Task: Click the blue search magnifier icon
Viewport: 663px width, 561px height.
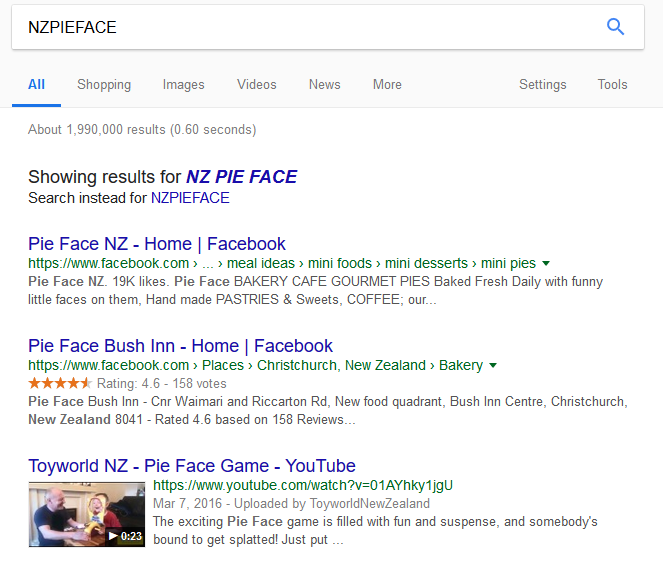Action: (615, 27)
